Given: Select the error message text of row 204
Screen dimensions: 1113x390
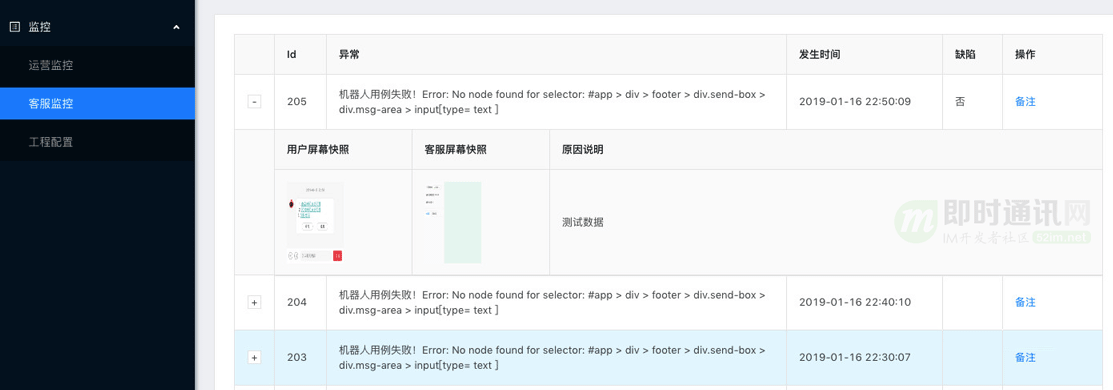Looking at the screenshot, I should click(x=552, y=302).
